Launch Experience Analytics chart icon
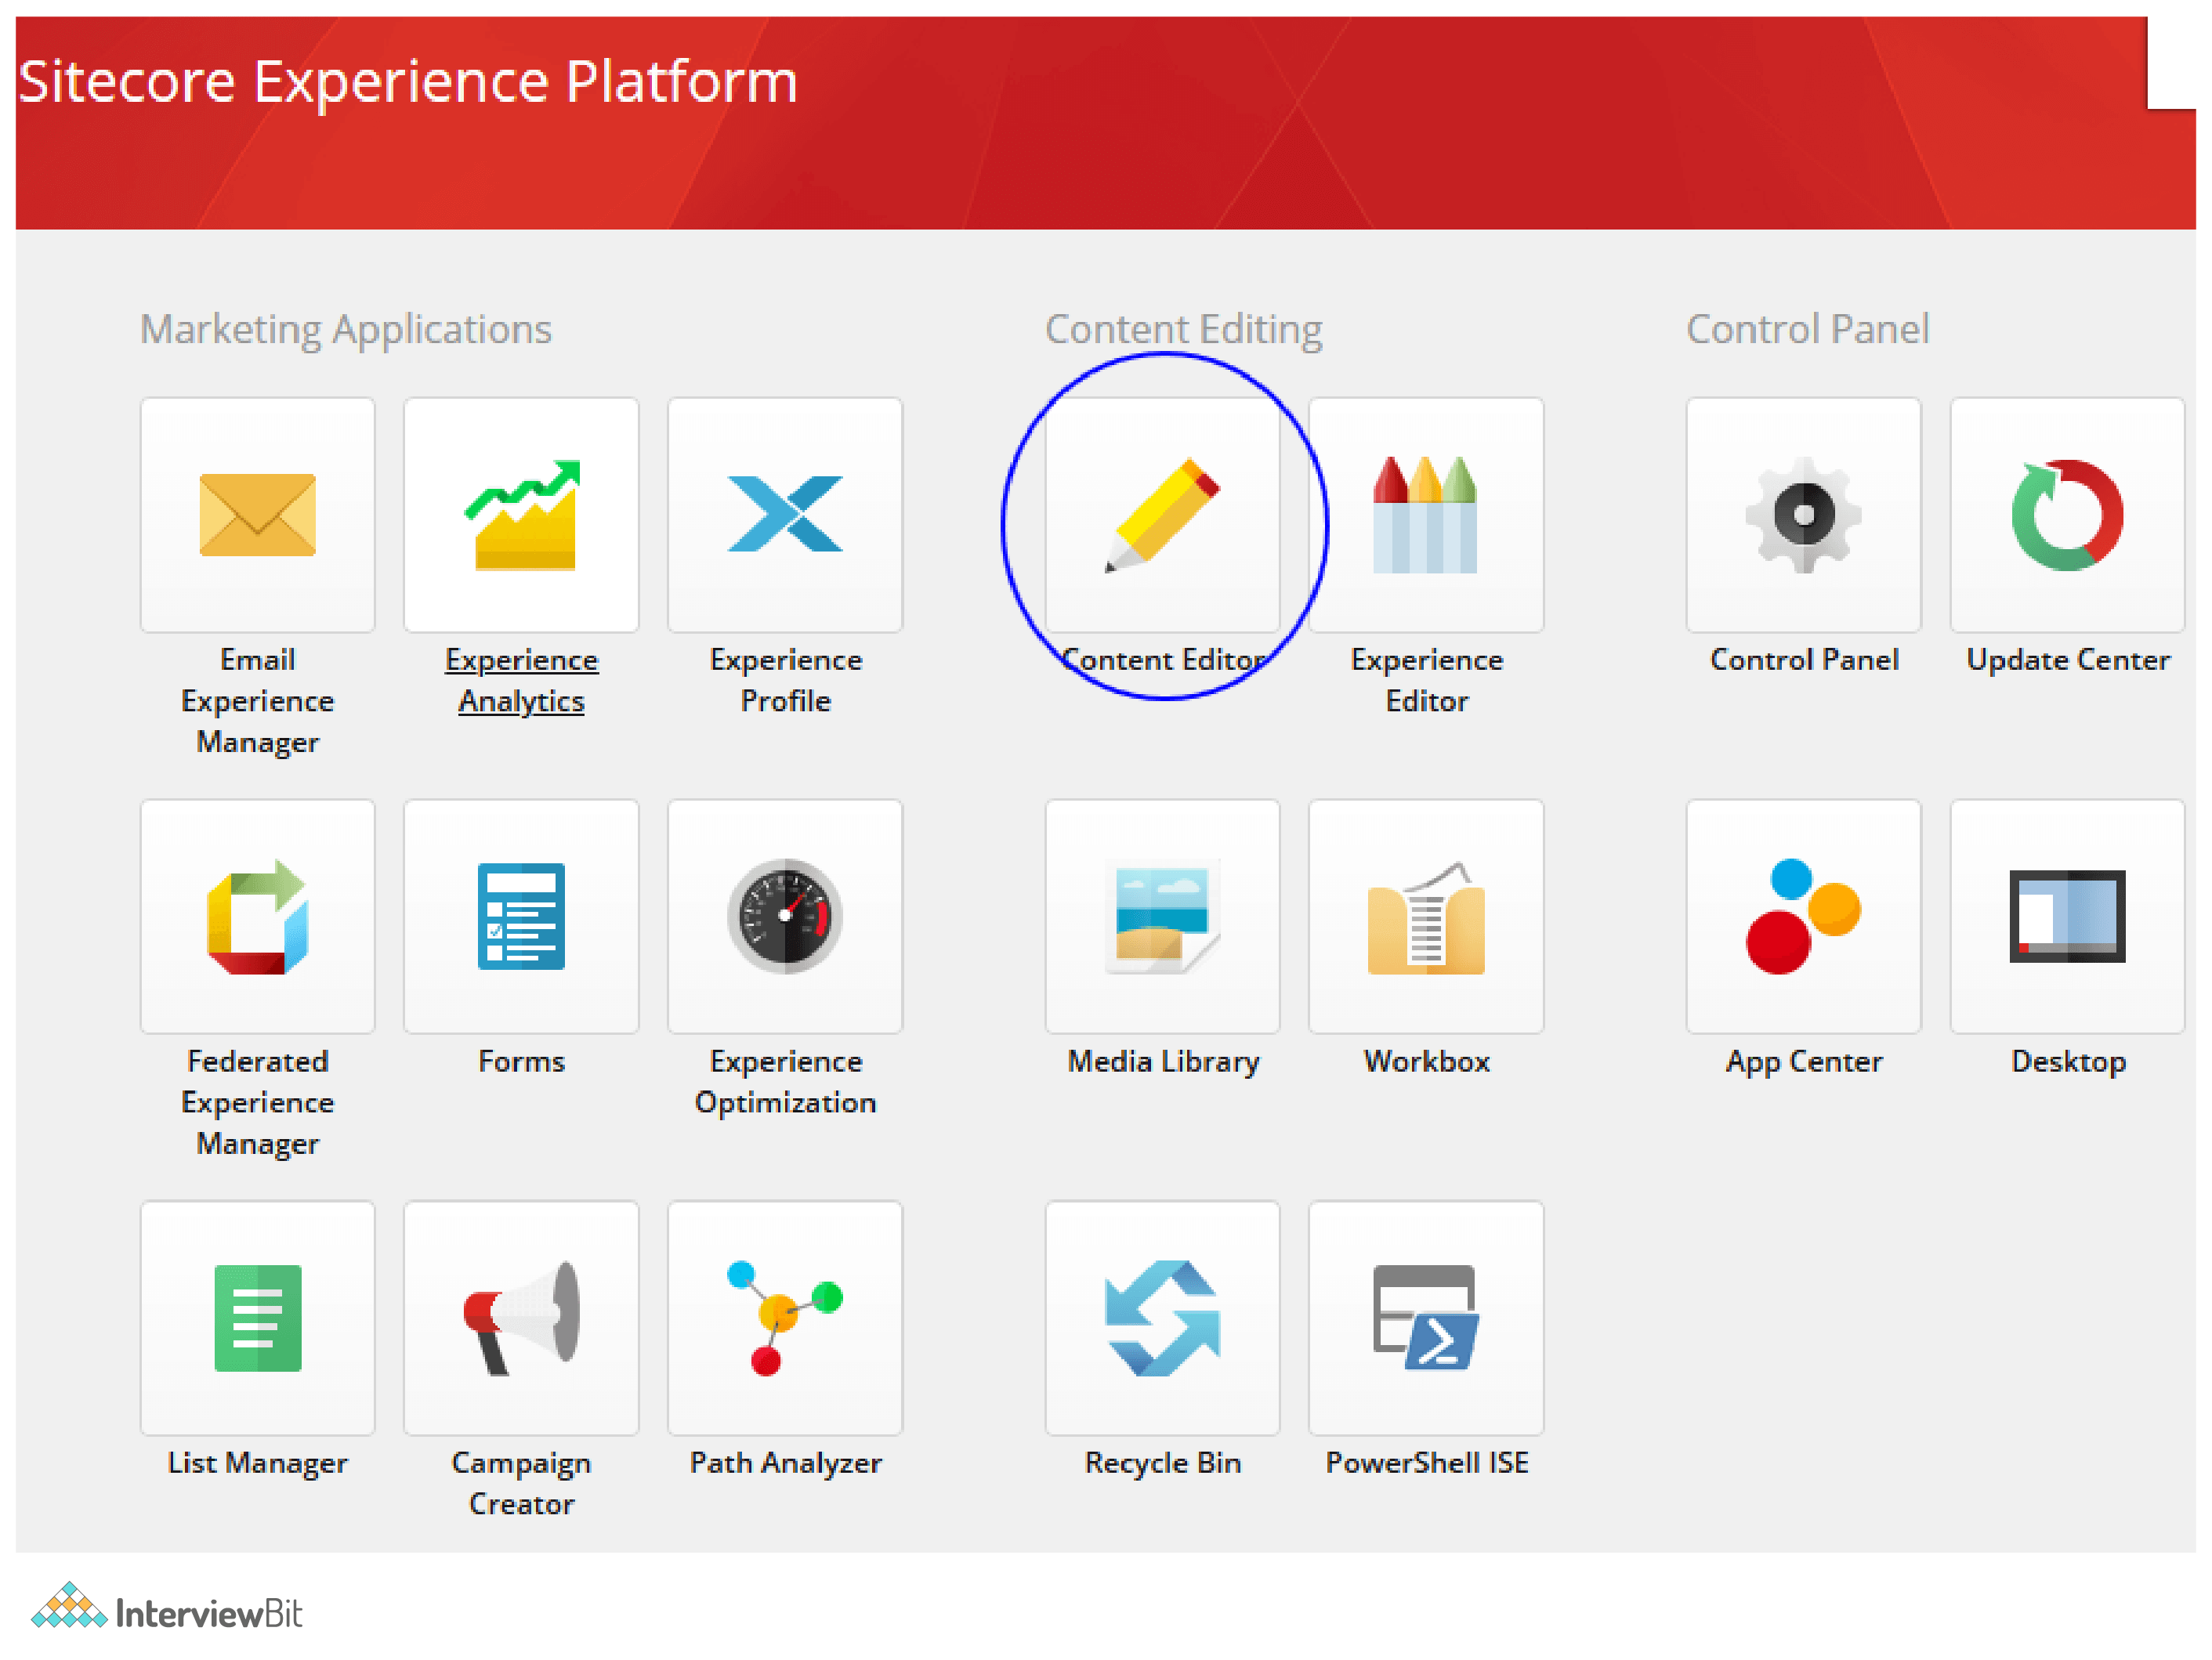 (521, 515)
